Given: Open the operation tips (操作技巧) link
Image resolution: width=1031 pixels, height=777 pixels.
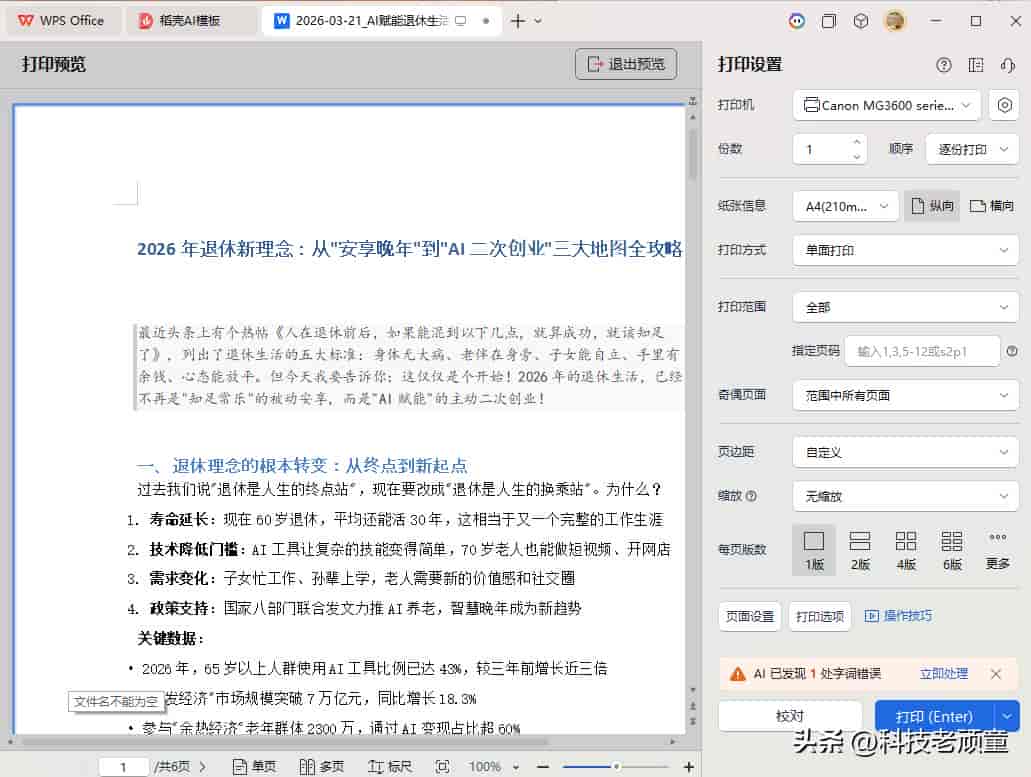Looking at the screenshot, I should pyautogui.click(x=898, y=616).
